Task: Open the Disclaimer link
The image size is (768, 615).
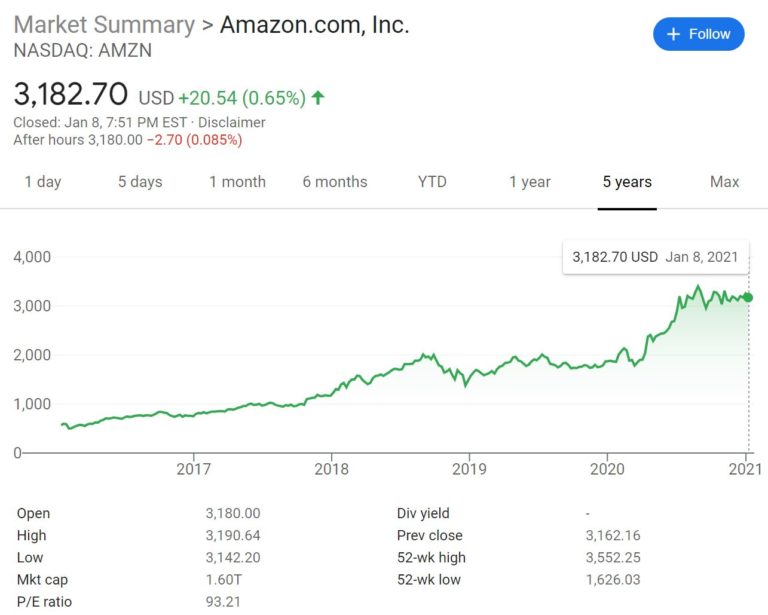Action: click(x=232, y=122)
